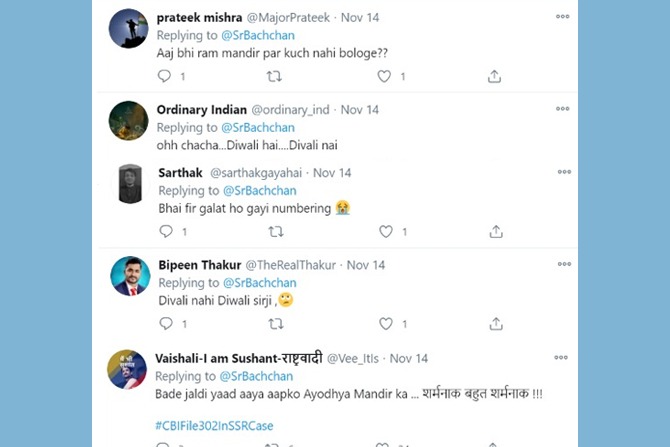The height and width of the screenshot is (447, 670).
Task: Reply to prateek mishra's tweet
Action: pyautogui.click(x=165, y=76)
